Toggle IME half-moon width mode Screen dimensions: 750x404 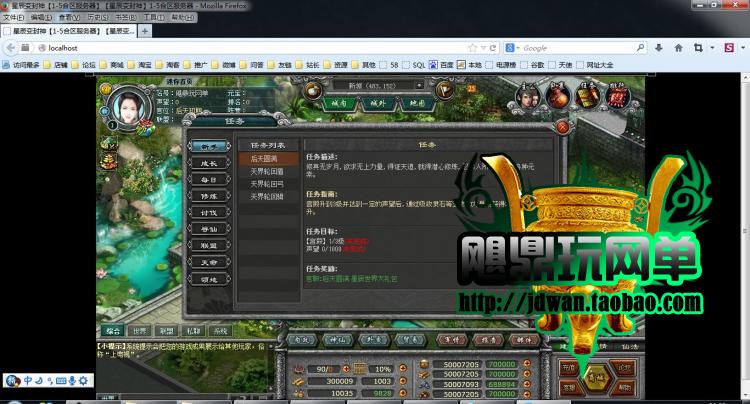coord(39,381)
